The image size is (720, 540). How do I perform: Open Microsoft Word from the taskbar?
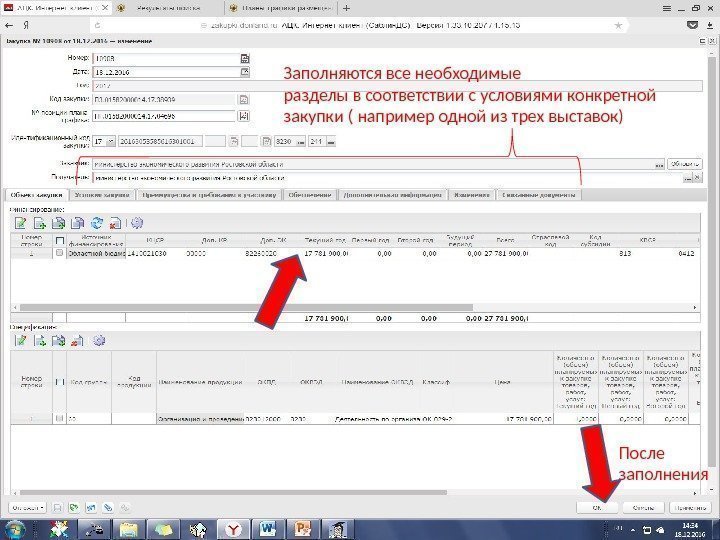(268, 529)
